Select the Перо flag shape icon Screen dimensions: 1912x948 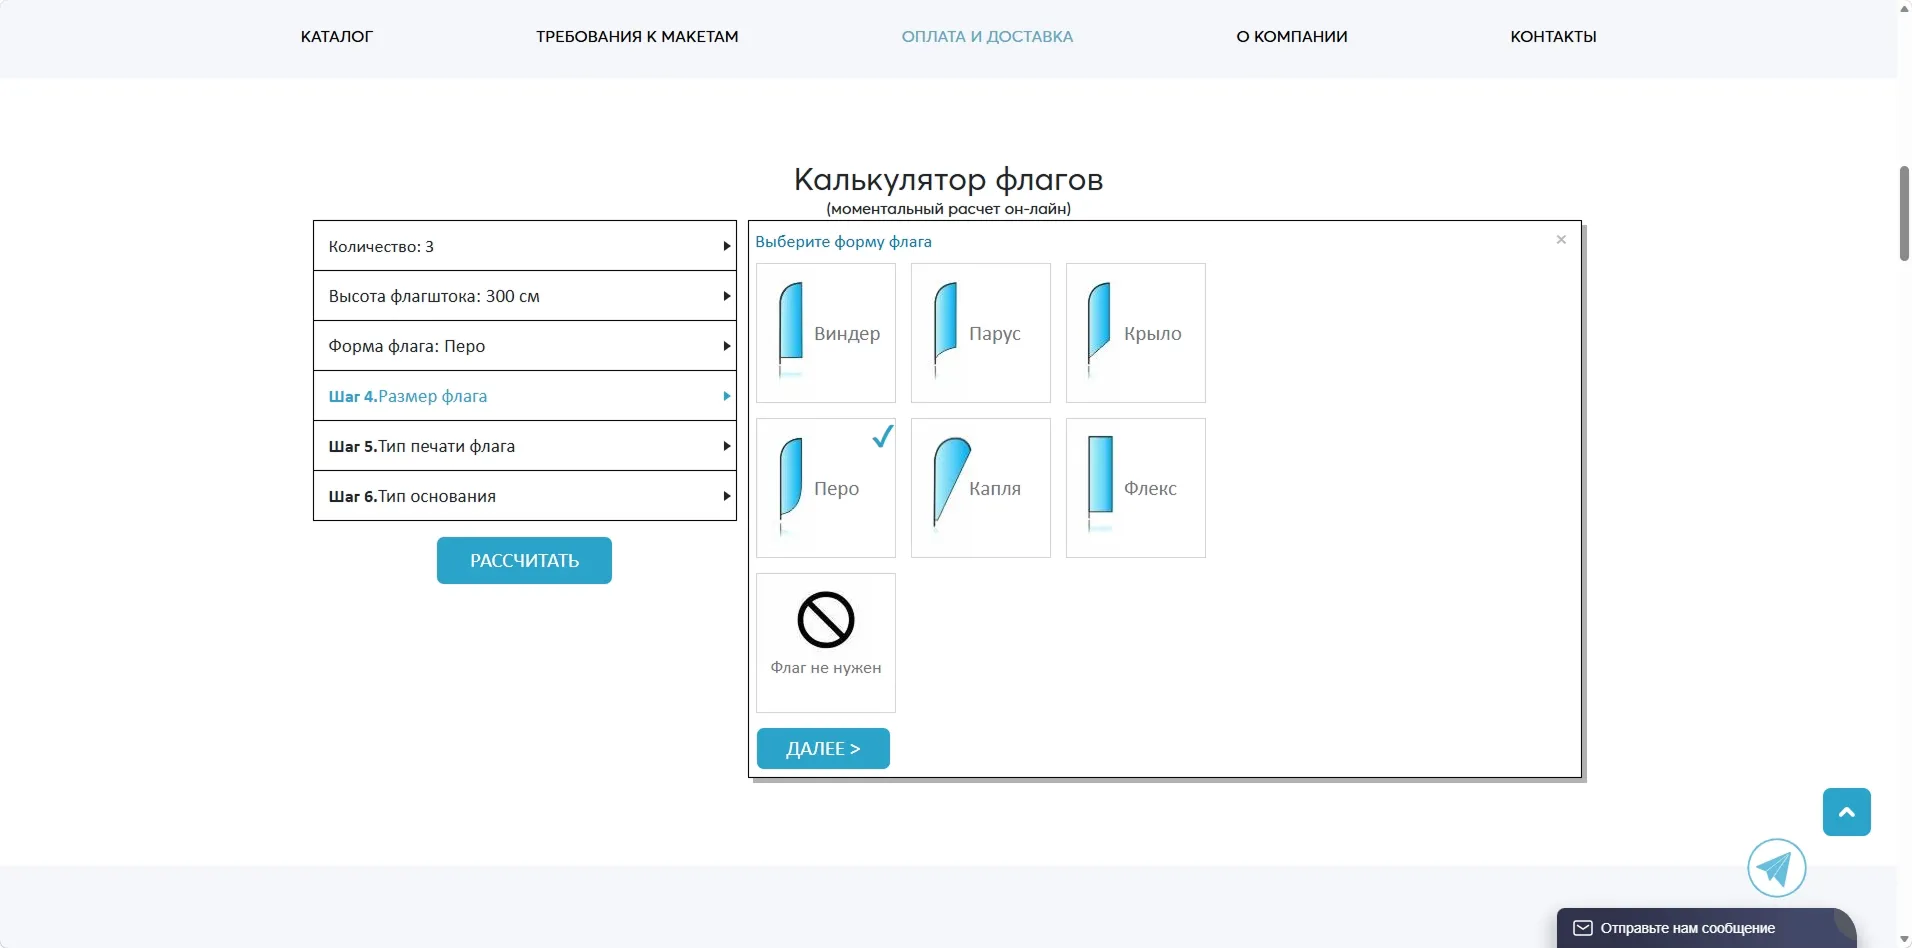[791, 485]
